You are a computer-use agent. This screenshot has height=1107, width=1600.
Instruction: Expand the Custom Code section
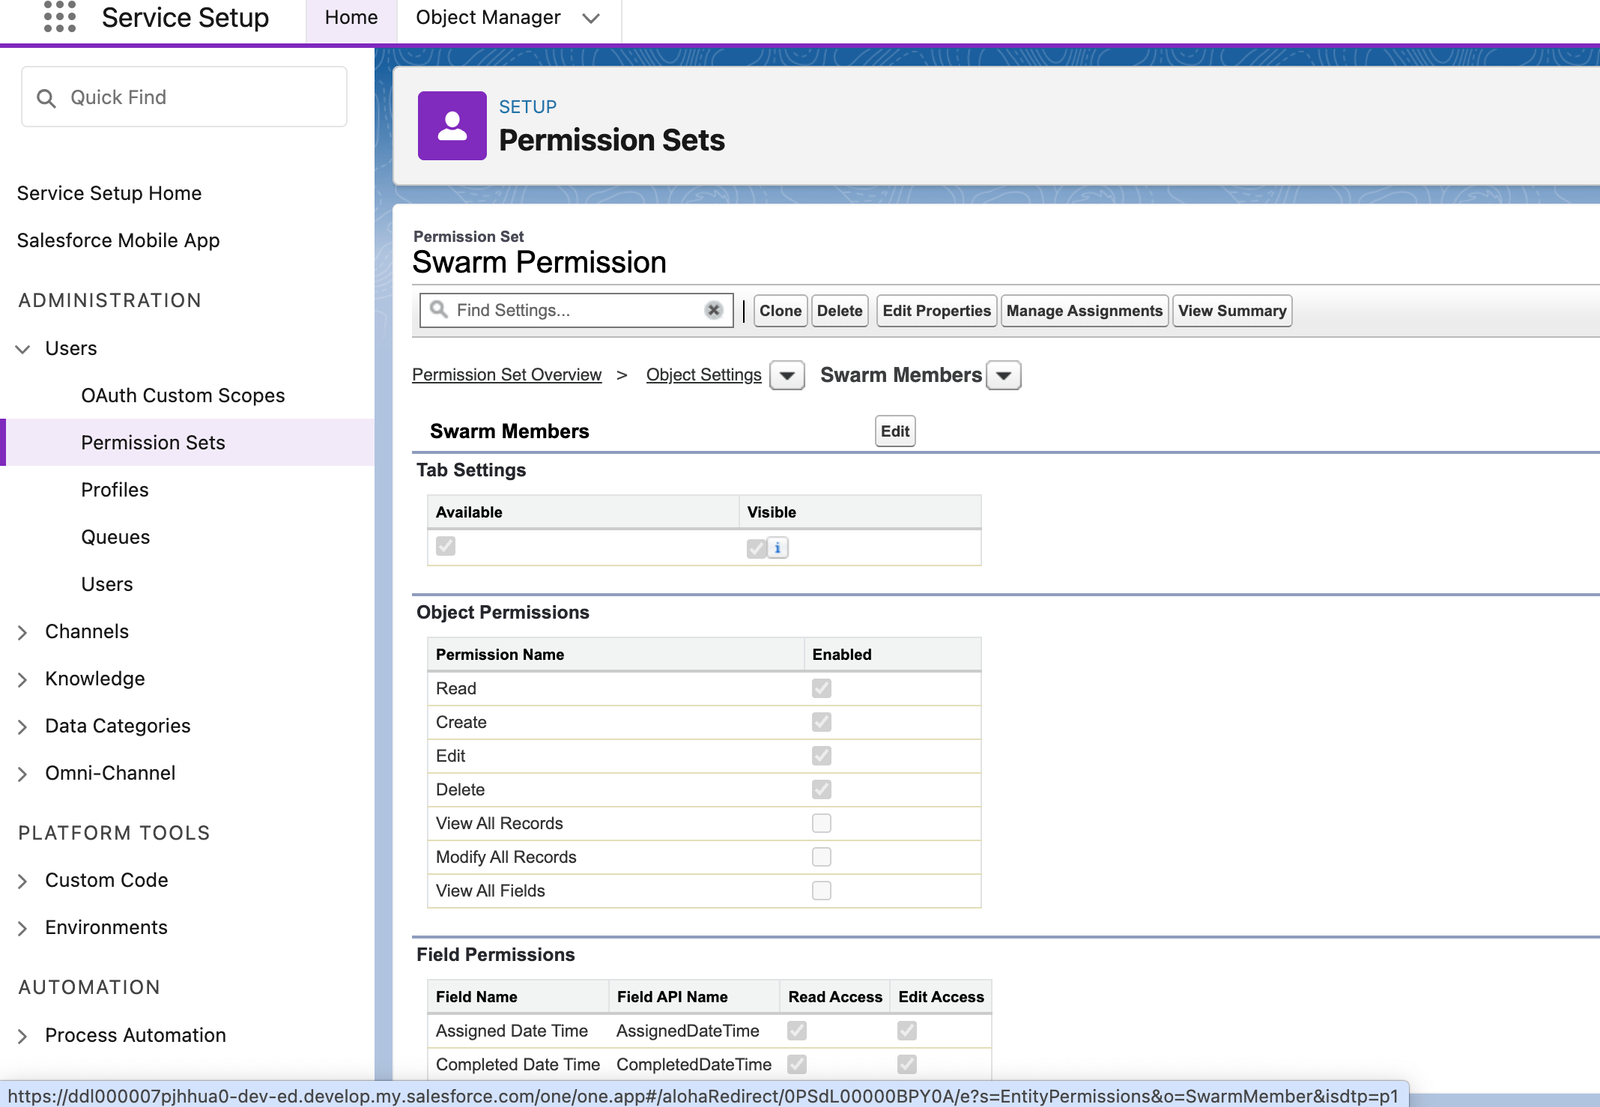[22, 881]
